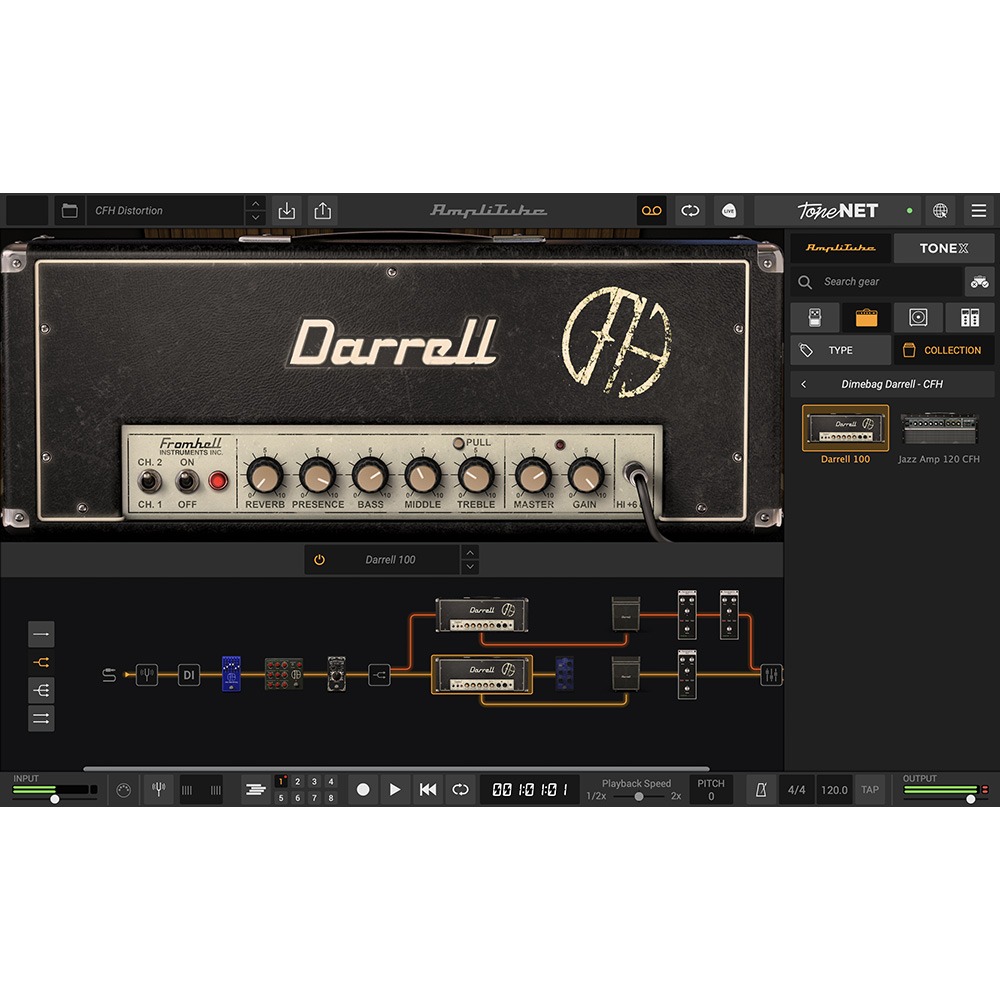Open the amplifiers gear category icon
The image size is (1000, 1000).
tap(866, 316)
